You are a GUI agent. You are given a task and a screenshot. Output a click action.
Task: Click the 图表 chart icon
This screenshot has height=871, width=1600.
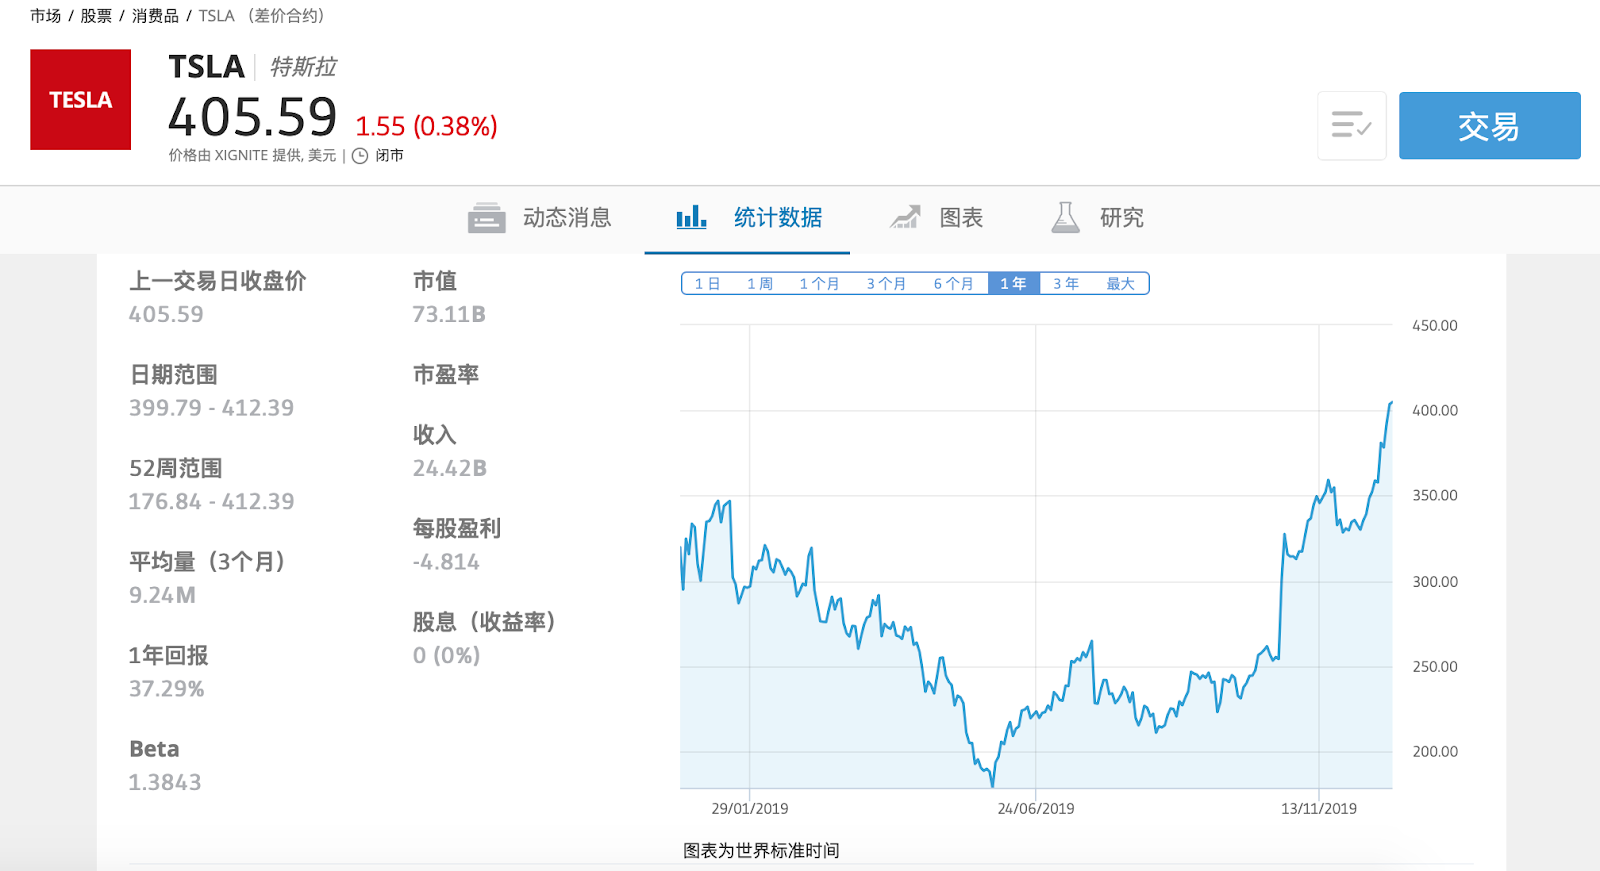905,217
